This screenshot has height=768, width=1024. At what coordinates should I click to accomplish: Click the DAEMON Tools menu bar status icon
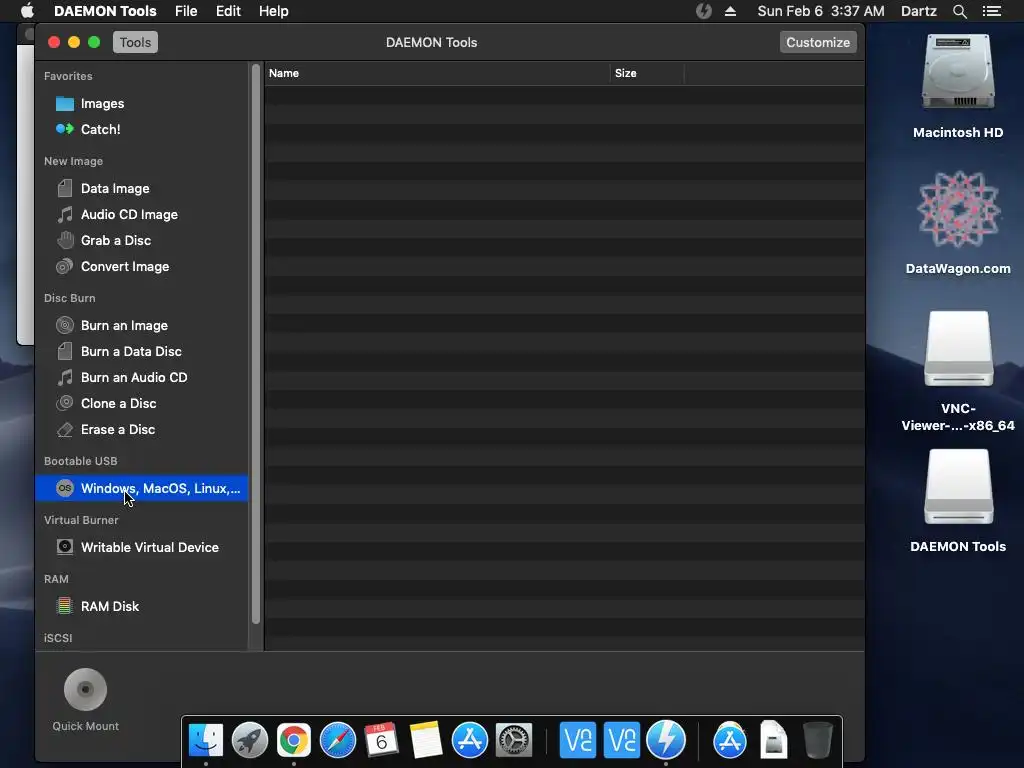pos(703,11)
